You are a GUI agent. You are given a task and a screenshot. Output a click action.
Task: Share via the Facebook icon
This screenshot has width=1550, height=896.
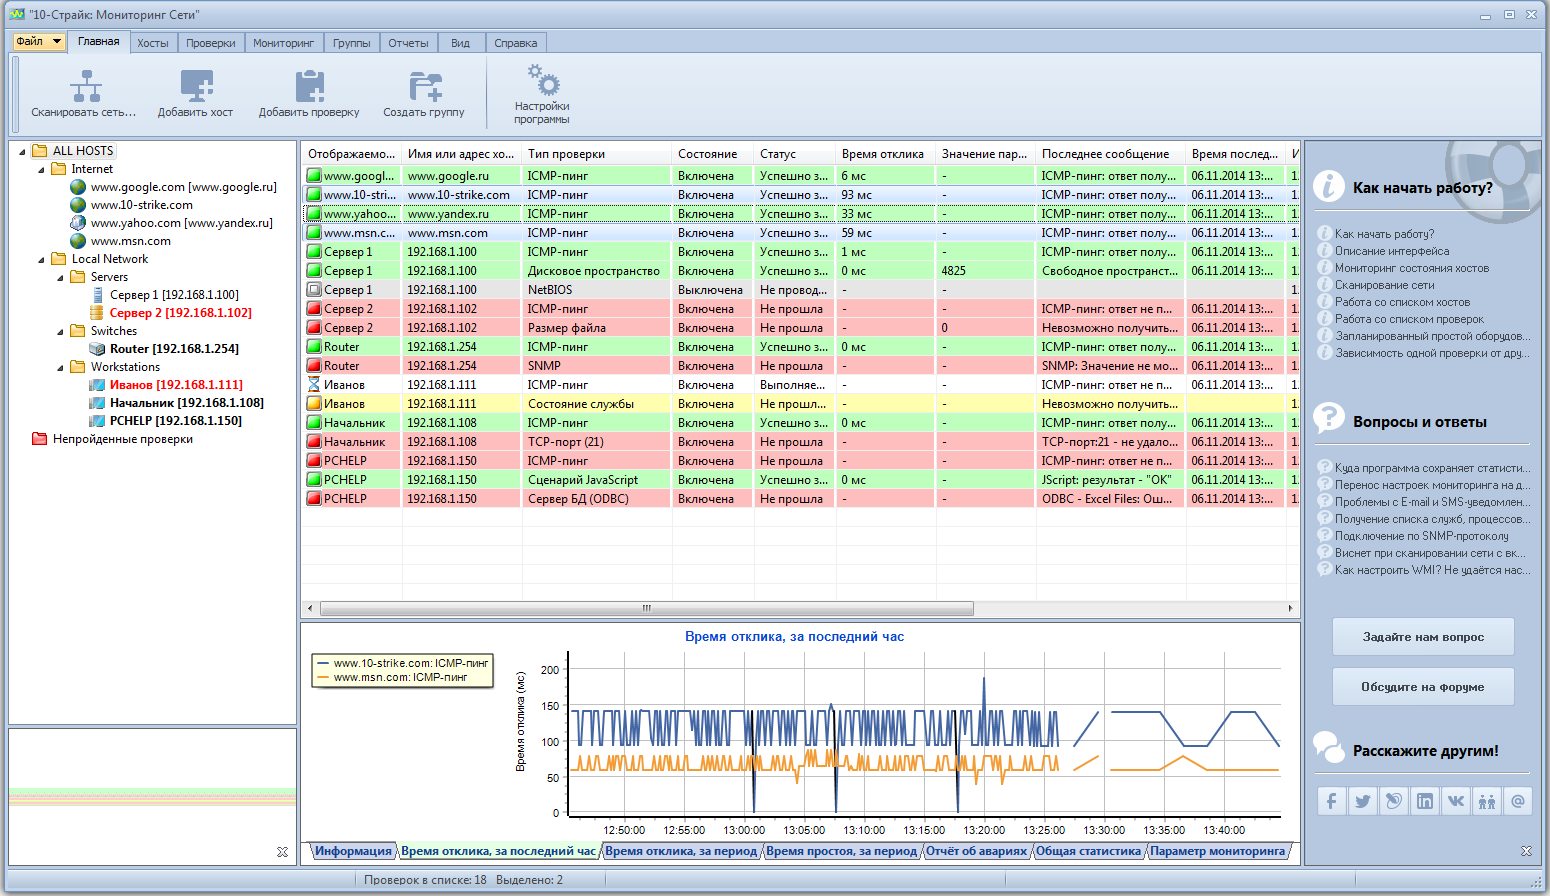pos(1331,801)
